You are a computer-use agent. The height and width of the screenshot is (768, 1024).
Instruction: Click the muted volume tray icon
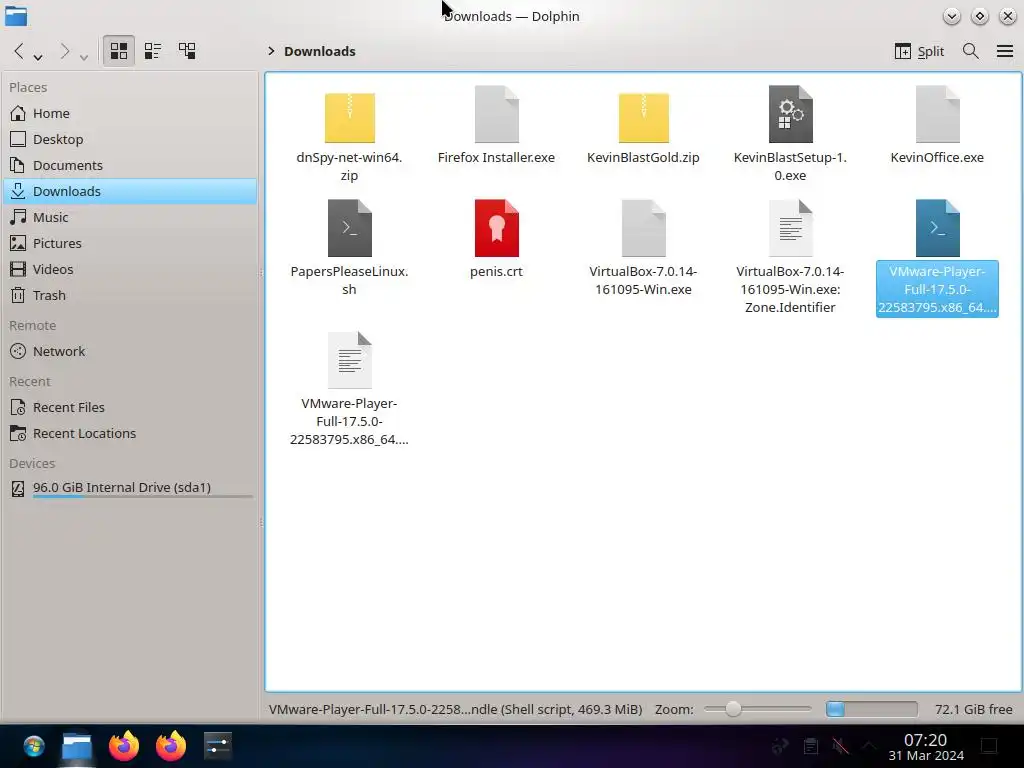click(840, 746)
